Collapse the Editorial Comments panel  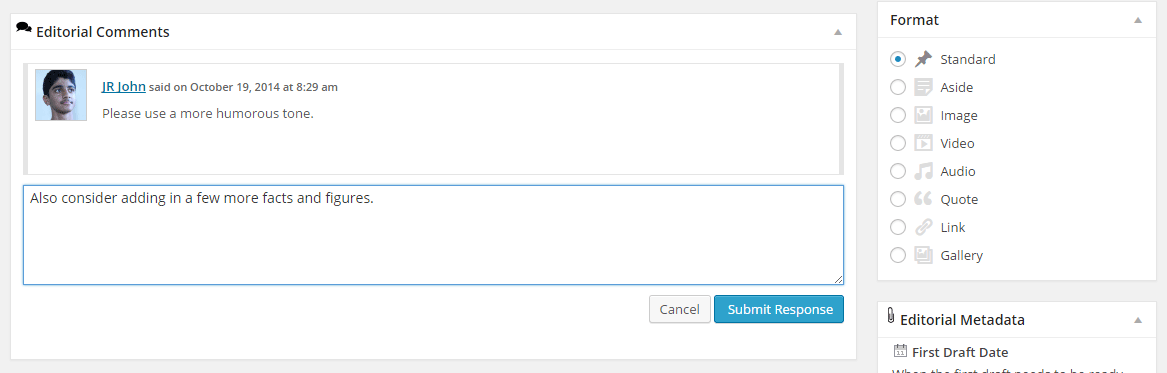click(837, 32)
